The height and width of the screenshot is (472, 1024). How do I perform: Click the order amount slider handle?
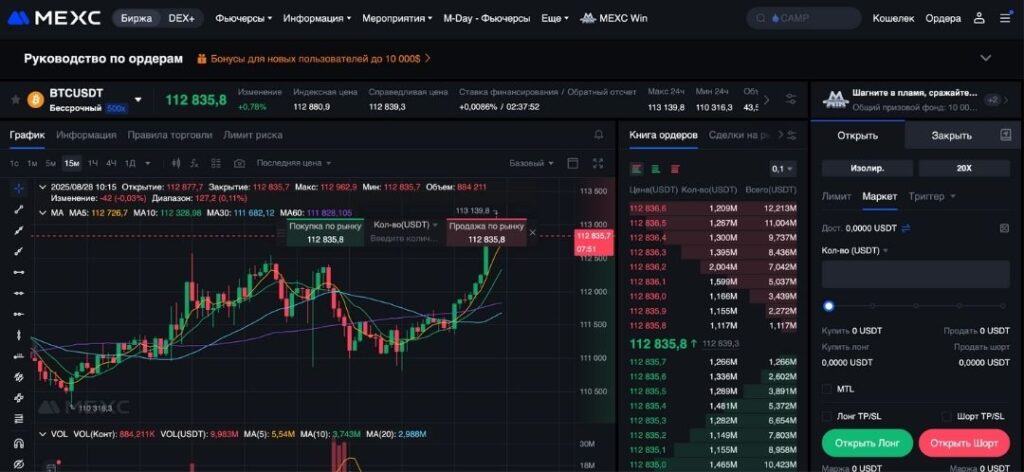pos(829,306)
